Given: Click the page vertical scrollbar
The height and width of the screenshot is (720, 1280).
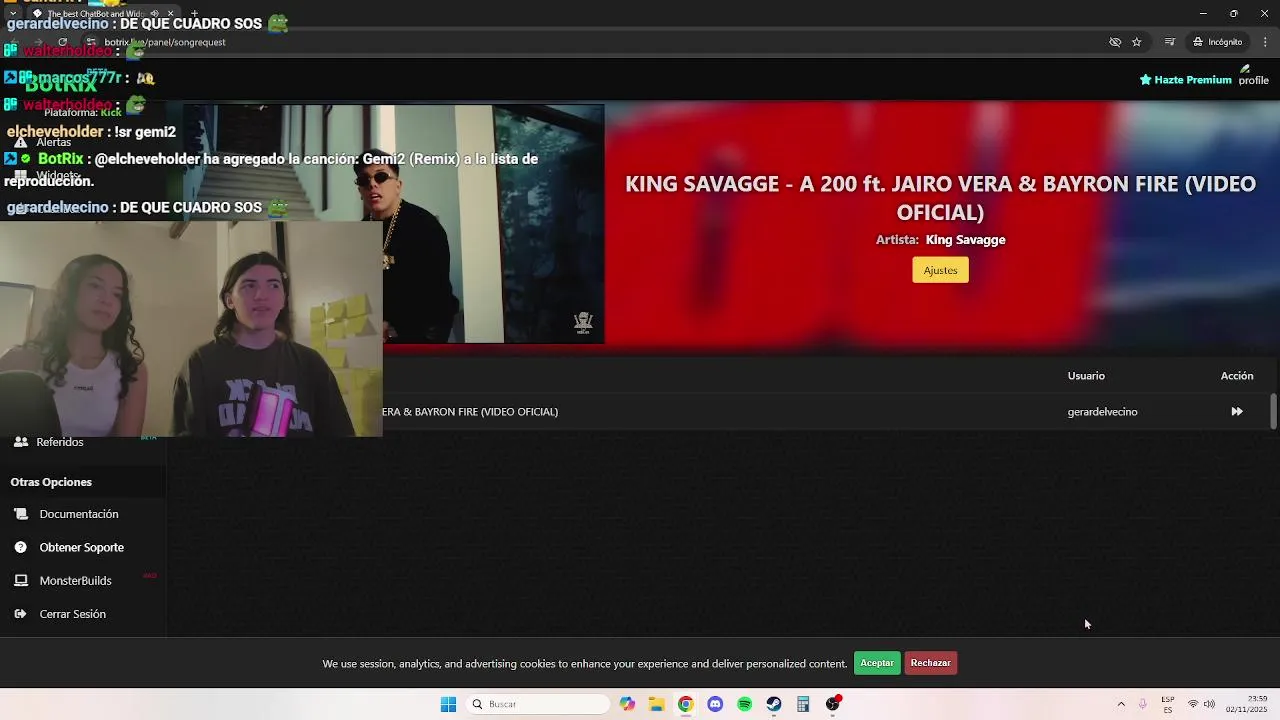Looking at the screenshot, I should point(1273,412).
